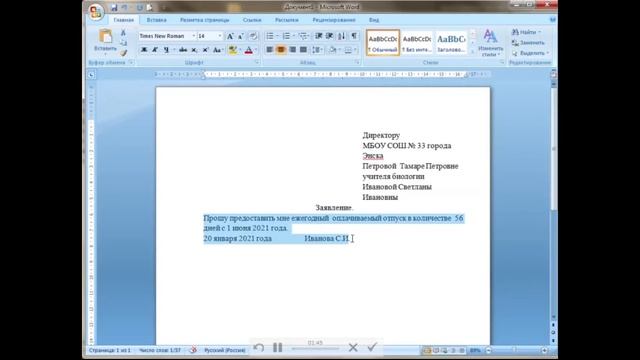Screen dimensions: 640x360
Task: Select the tab stop type at ruler corner
Action: point(91,75)
